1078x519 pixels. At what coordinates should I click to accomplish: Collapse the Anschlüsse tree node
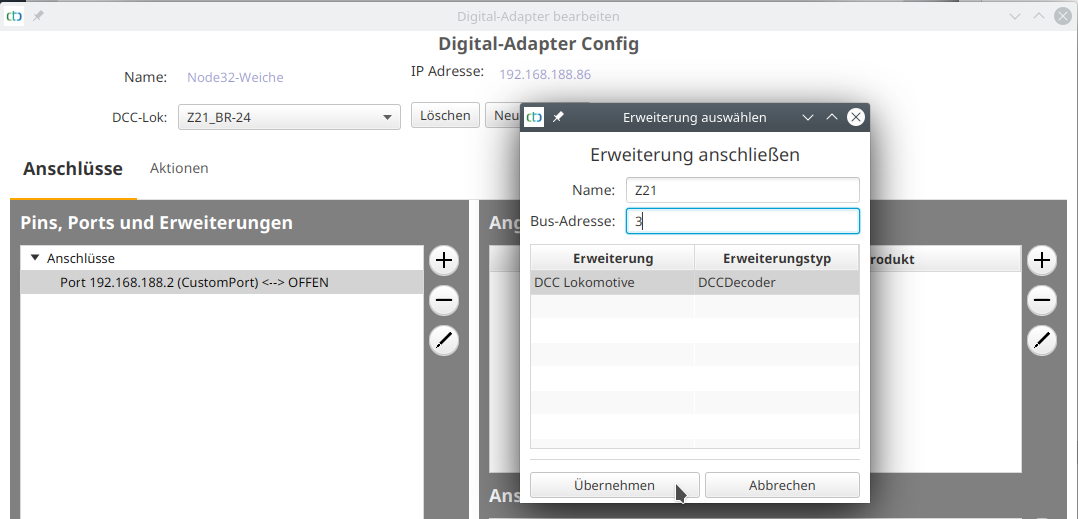point(35,258)
